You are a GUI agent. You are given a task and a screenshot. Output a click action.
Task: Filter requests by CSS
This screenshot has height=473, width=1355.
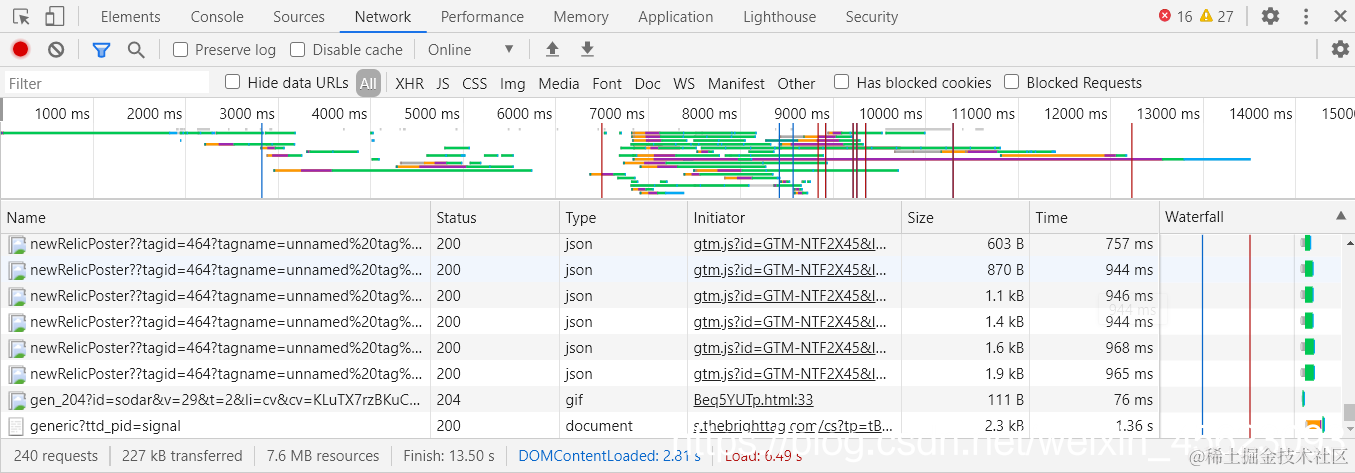474,83
